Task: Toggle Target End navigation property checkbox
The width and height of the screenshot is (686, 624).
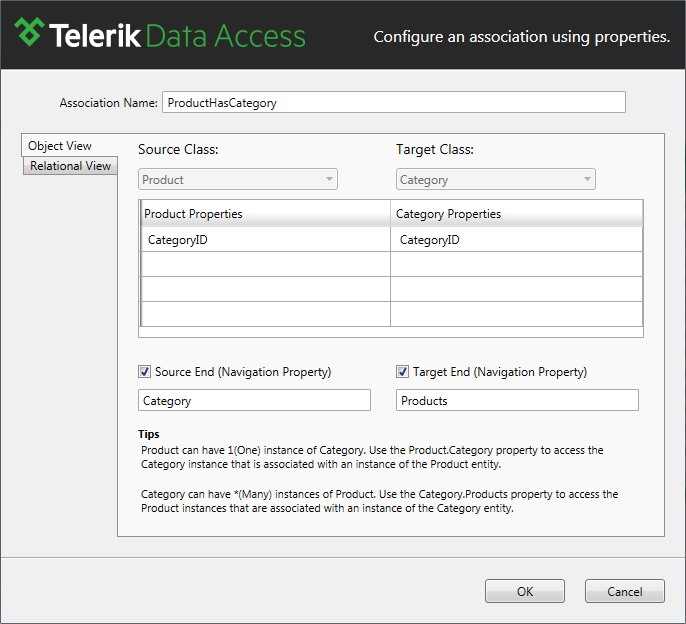Action: click(402, 372)
